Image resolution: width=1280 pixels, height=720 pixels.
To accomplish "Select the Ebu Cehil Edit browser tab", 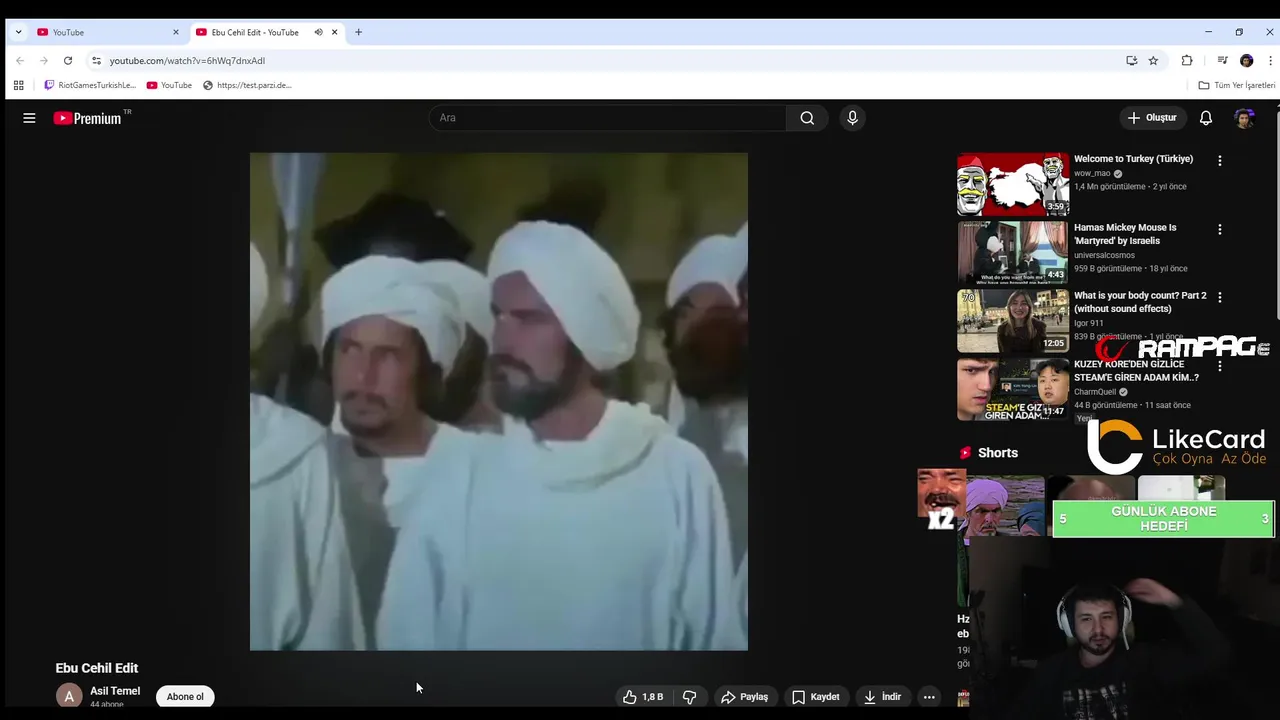I will (255, 32).
